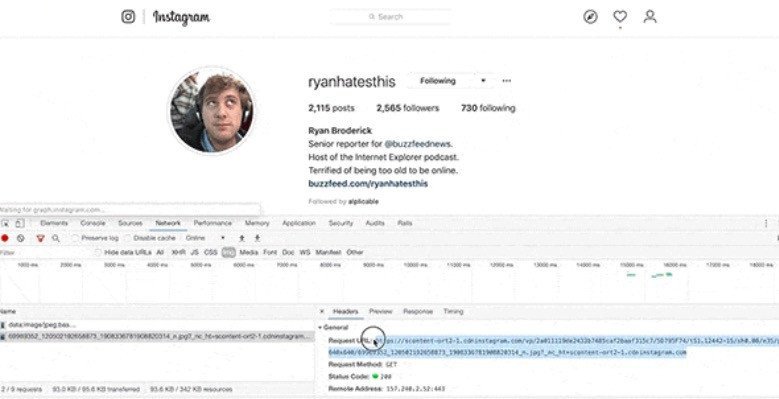779x399 pixels.
Task: Open the heart activity notifications icon
Action: click(x=620, y=16)
